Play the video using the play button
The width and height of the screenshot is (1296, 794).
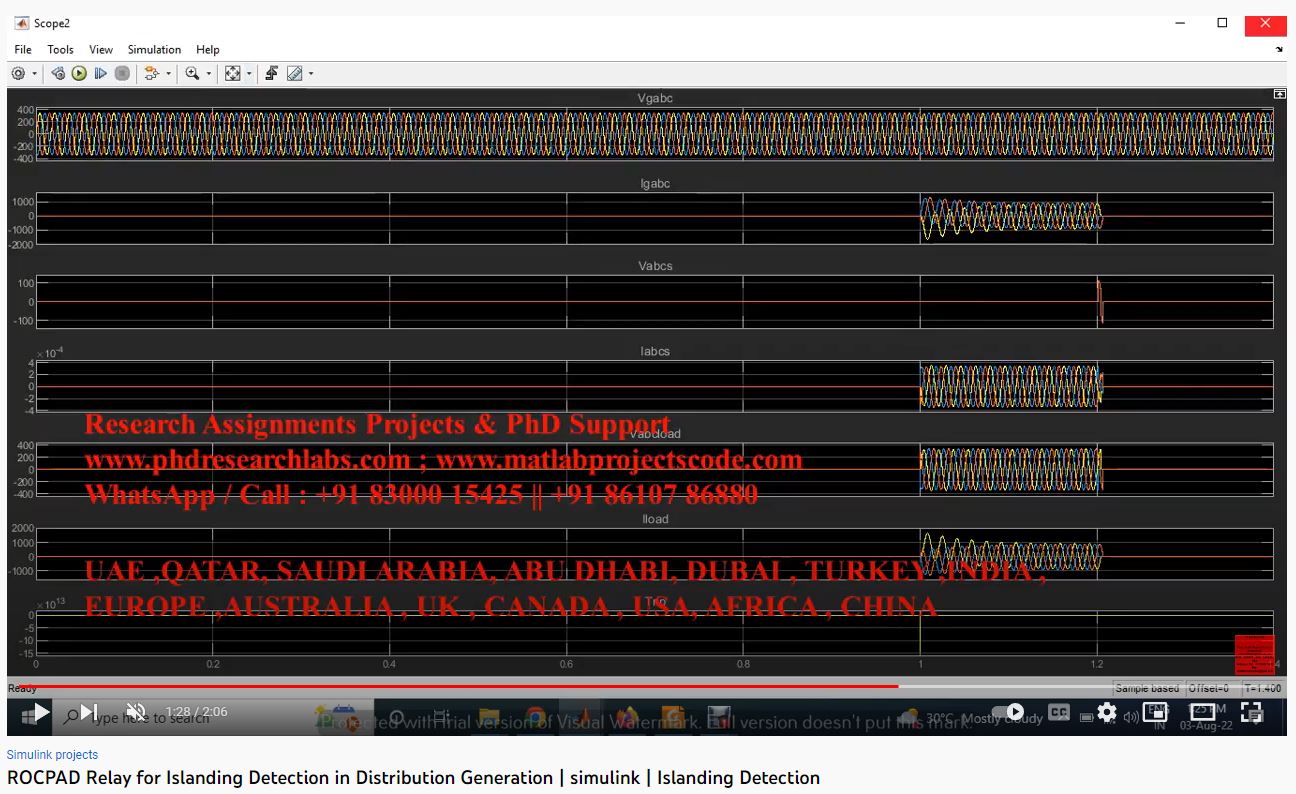(41, 712)
